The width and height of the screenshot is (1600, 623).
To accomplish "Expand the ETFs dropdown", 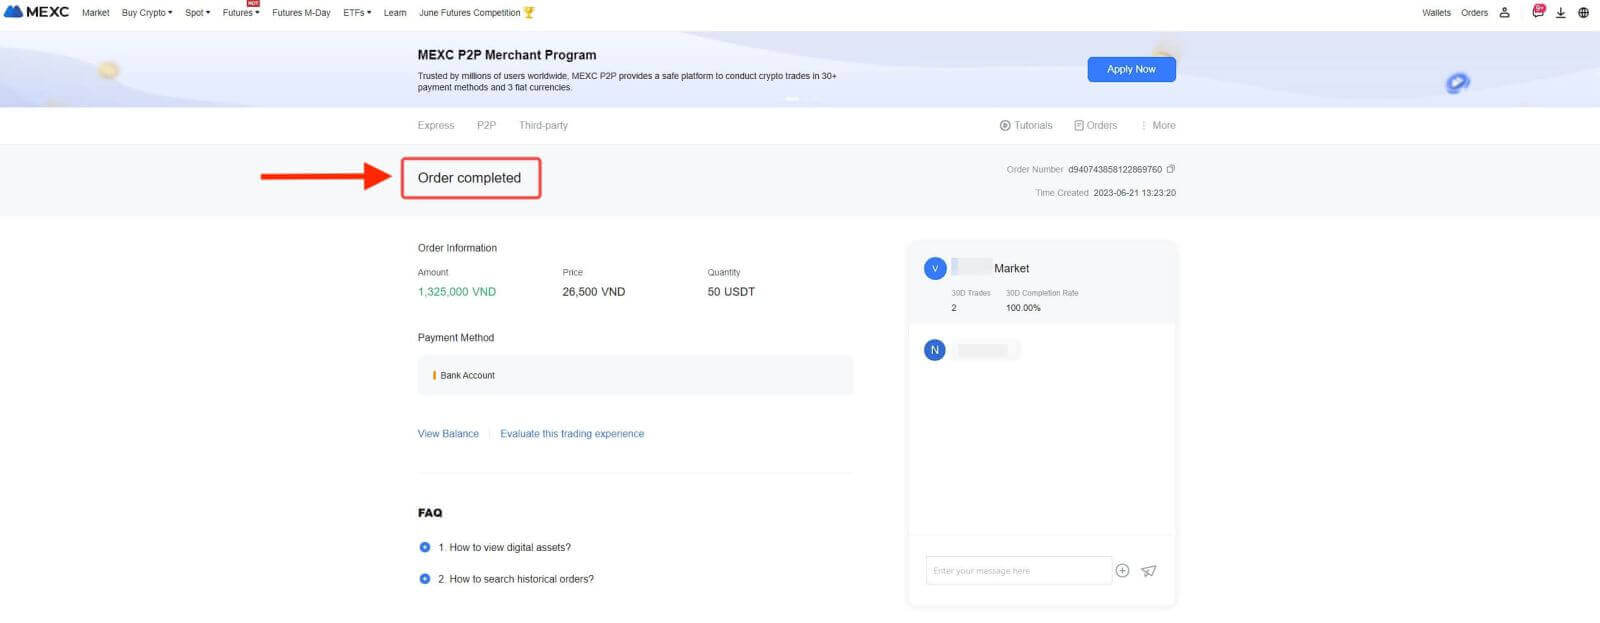I will pyautogui.click(x=357, y=13).
